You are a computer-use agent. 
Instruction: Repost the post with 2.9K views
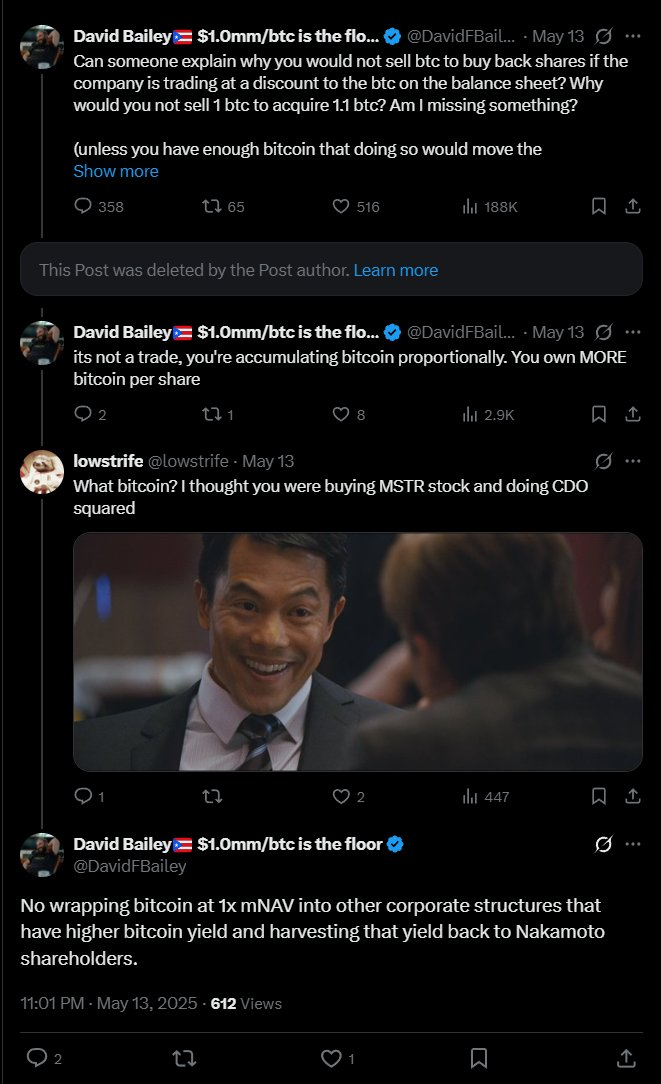point(211,414)
